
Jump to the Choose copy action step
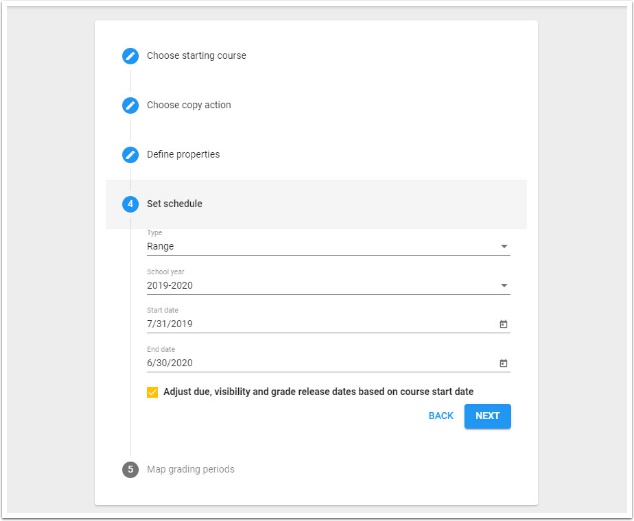pyautogui.click(x=189, y=105)
